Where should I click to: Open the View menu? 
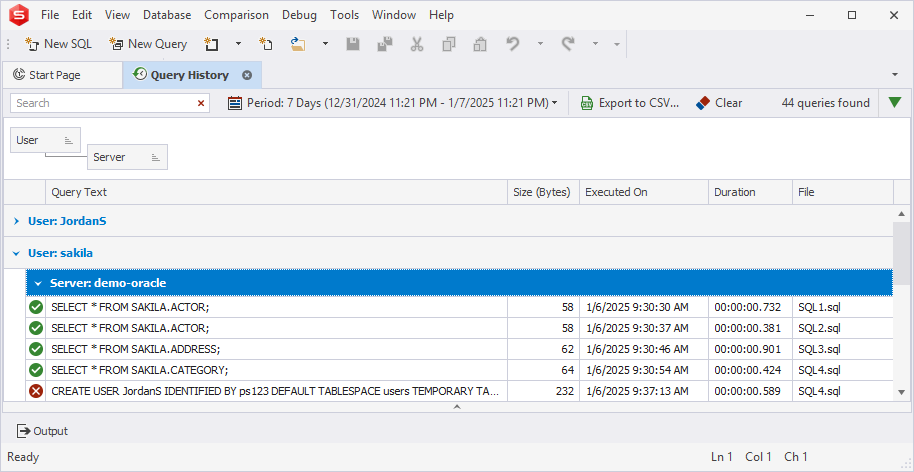[x=117, y=15]
